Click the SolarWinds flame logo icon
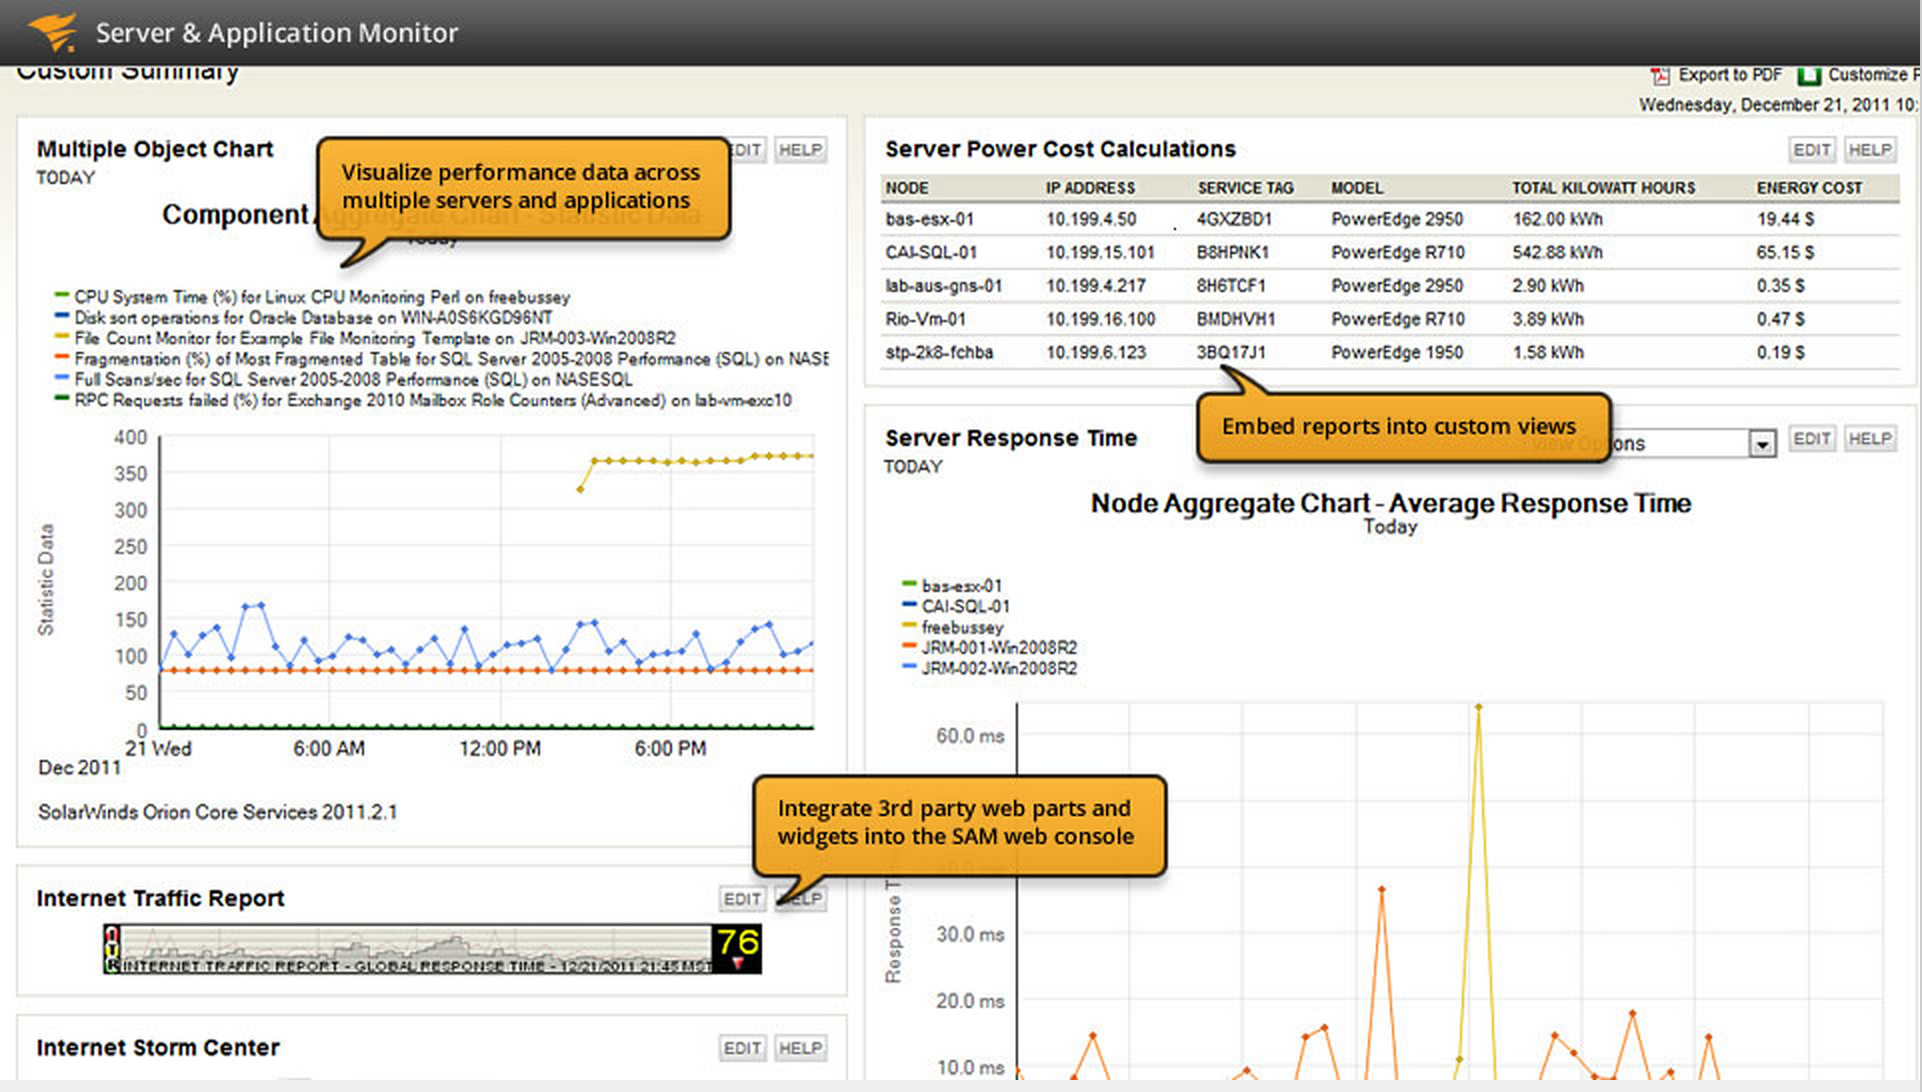 pos(54,31)
